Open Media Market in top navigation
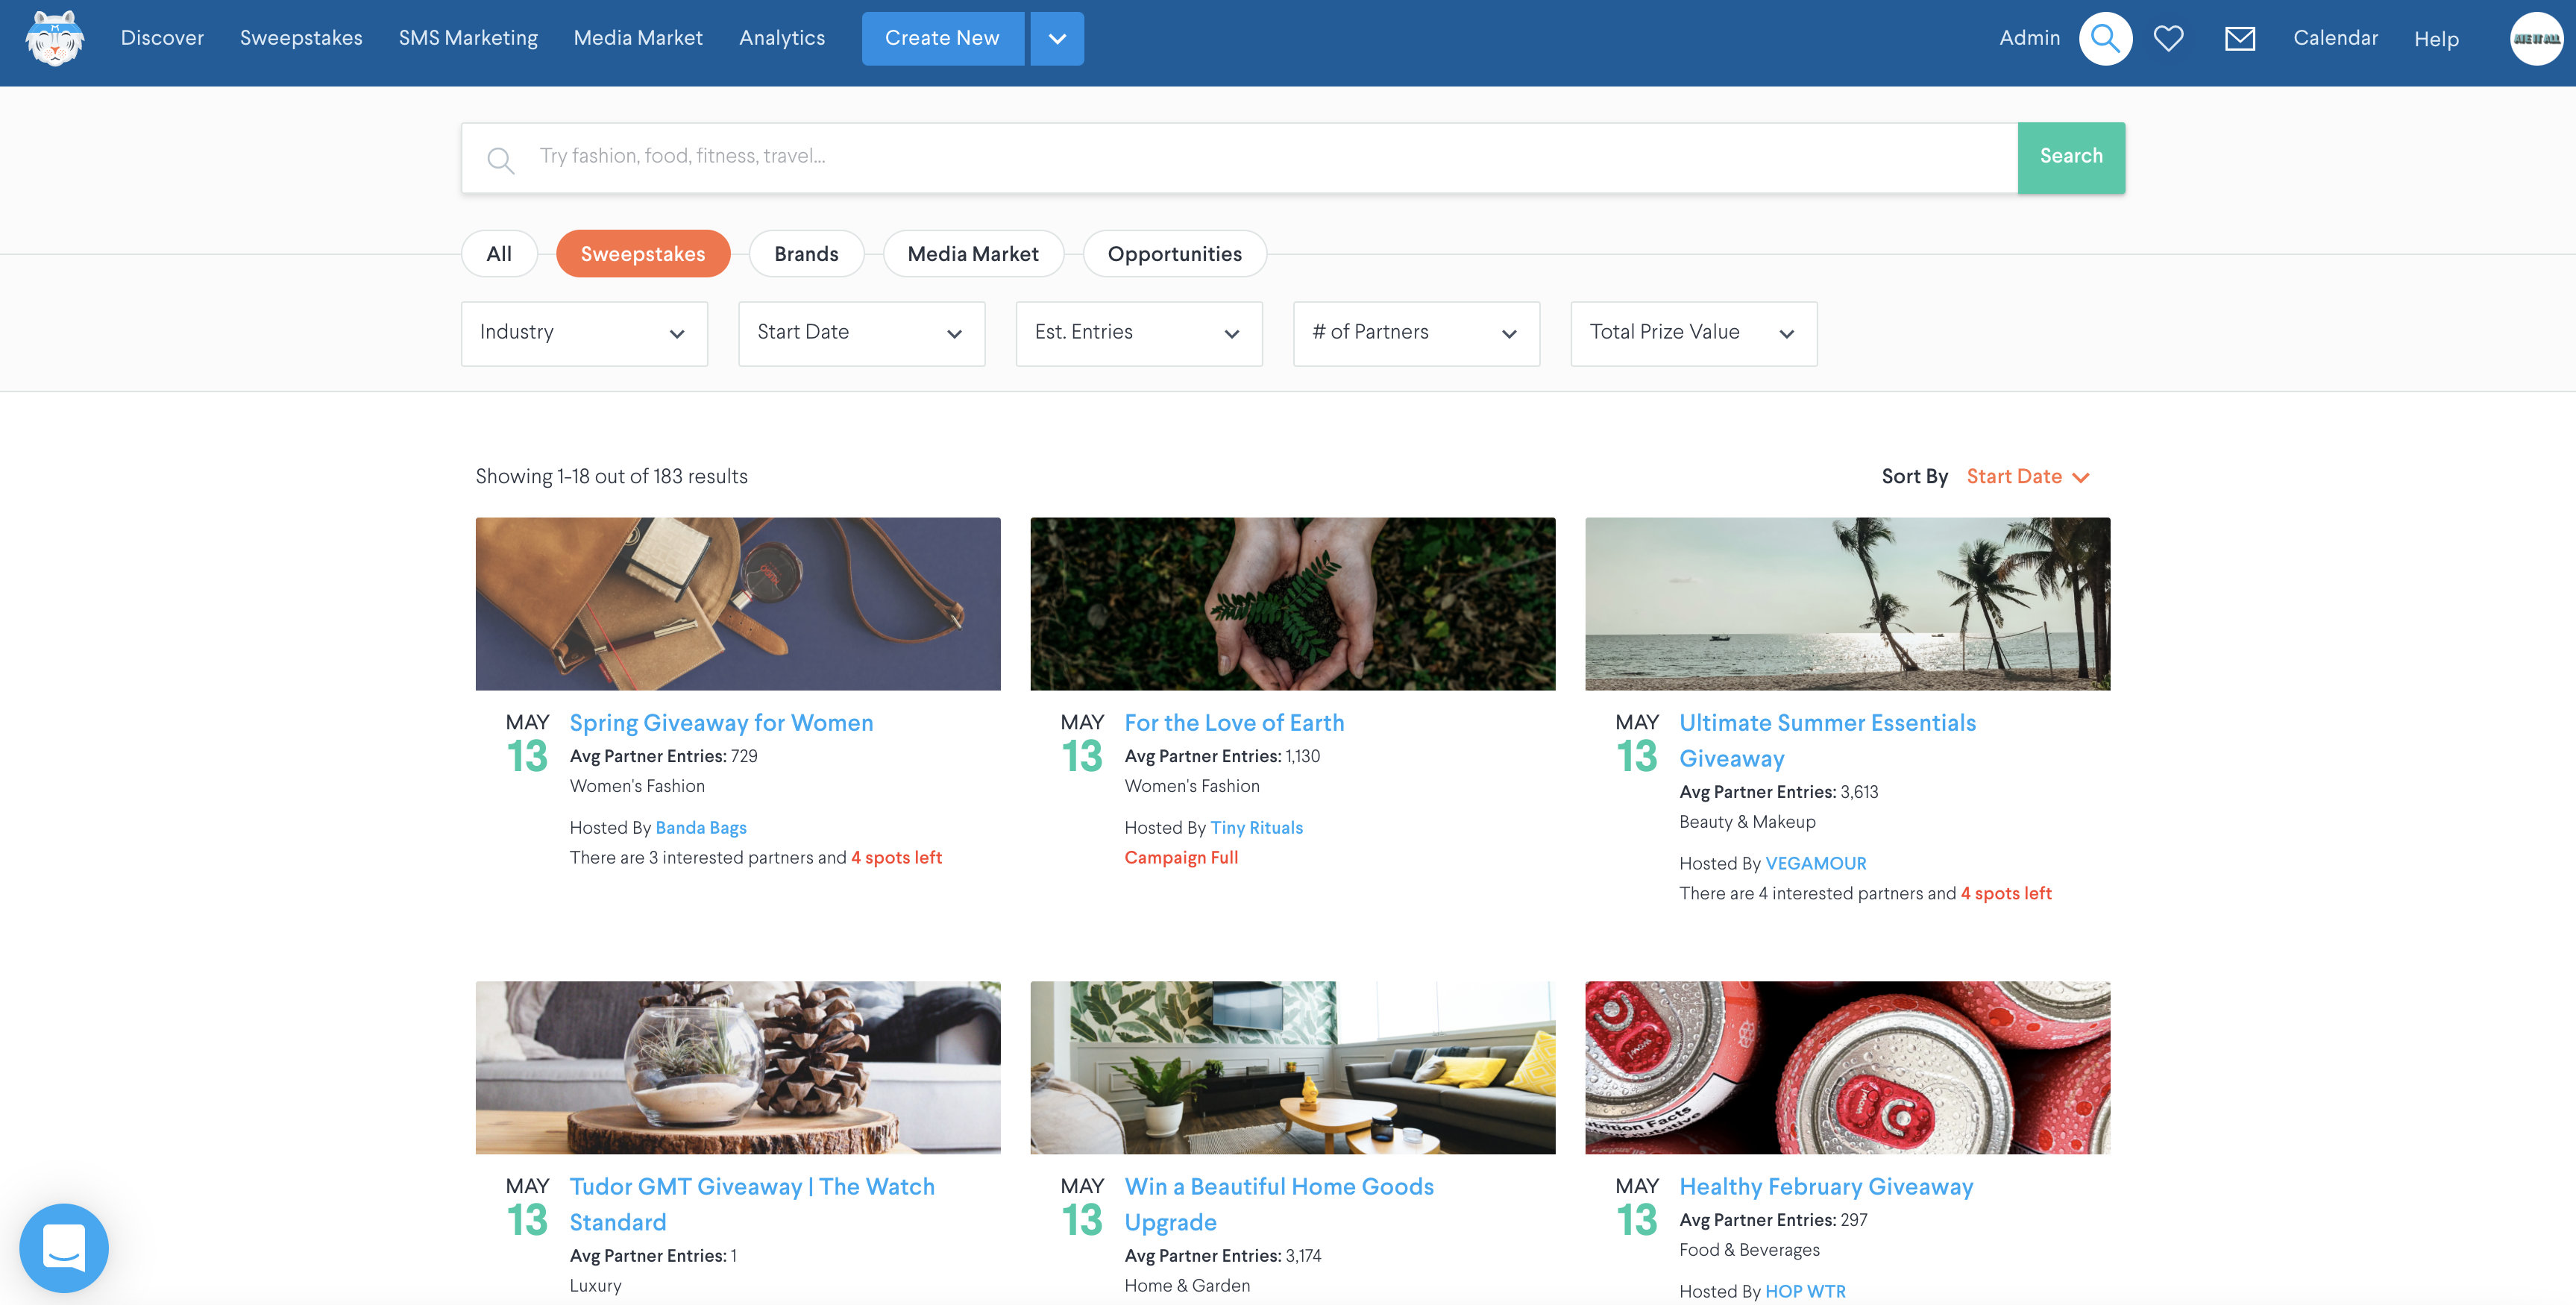 638,38
